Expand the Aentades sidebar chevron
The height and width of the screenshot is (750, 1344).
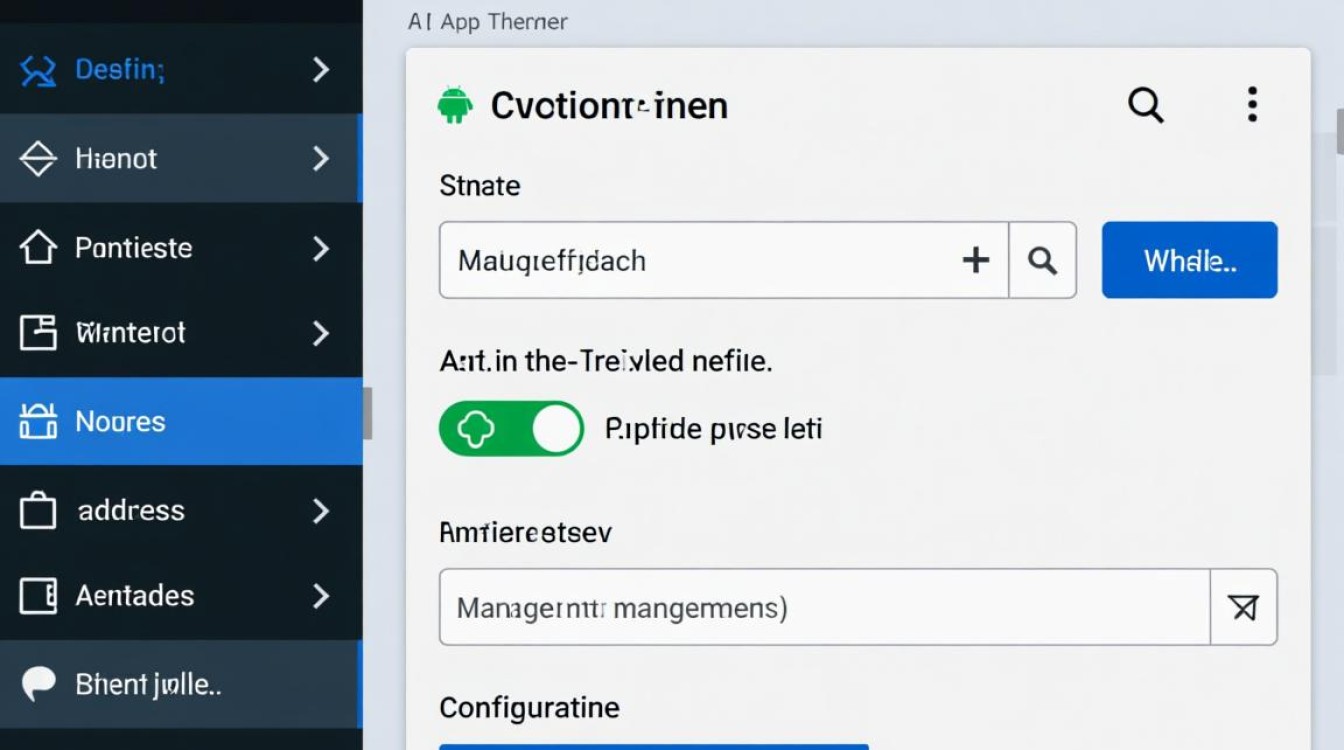point(320,596)
